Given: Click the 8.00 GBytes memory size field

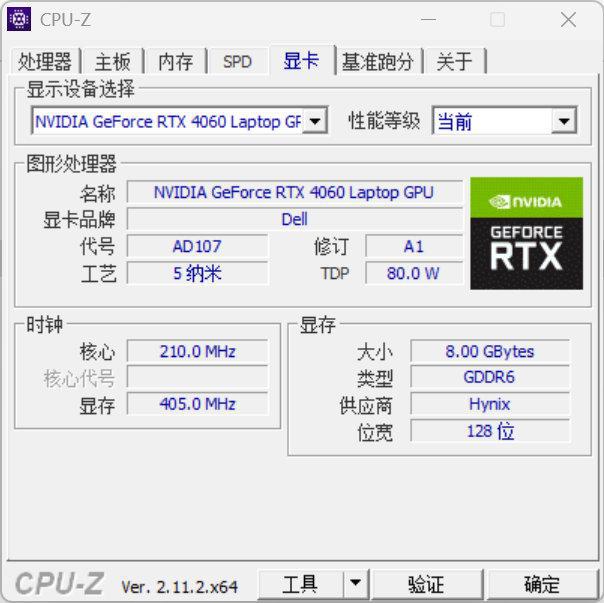Looking at the screenshot, I should pyautogui.click(x=489, y=351).
